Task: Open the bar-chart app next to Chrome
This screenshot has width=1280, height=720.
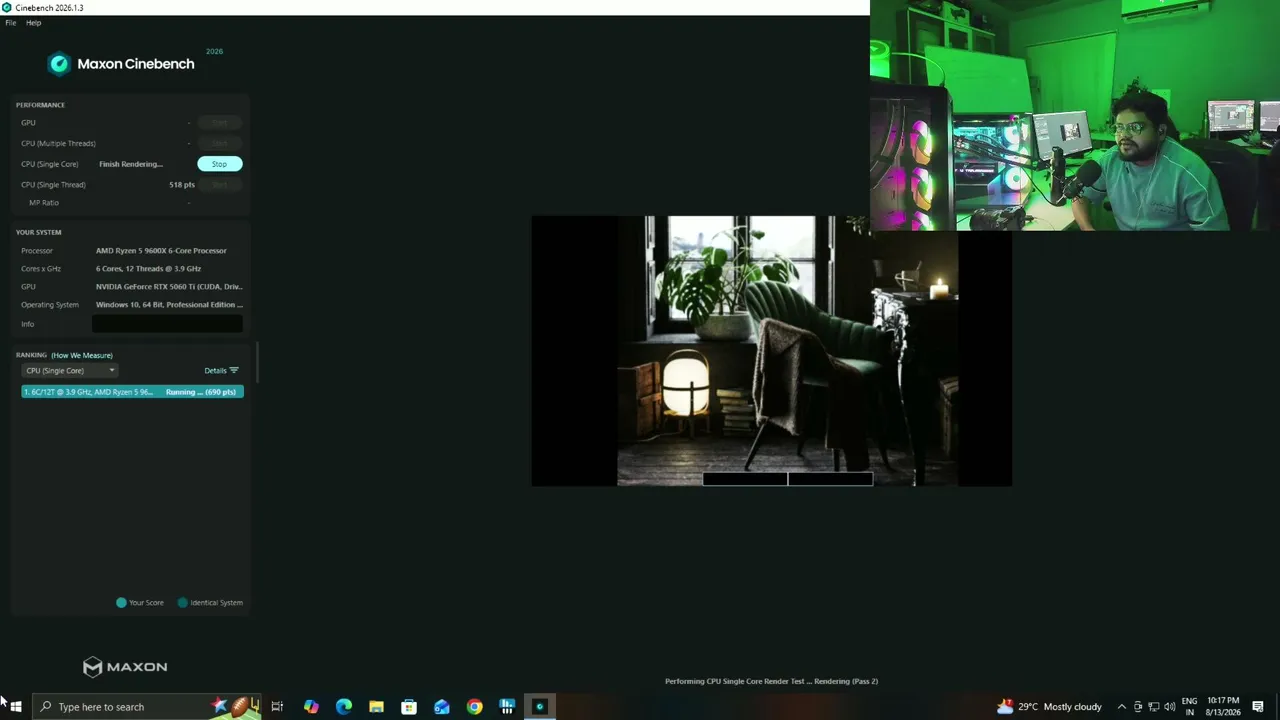Action: point(507,707)
